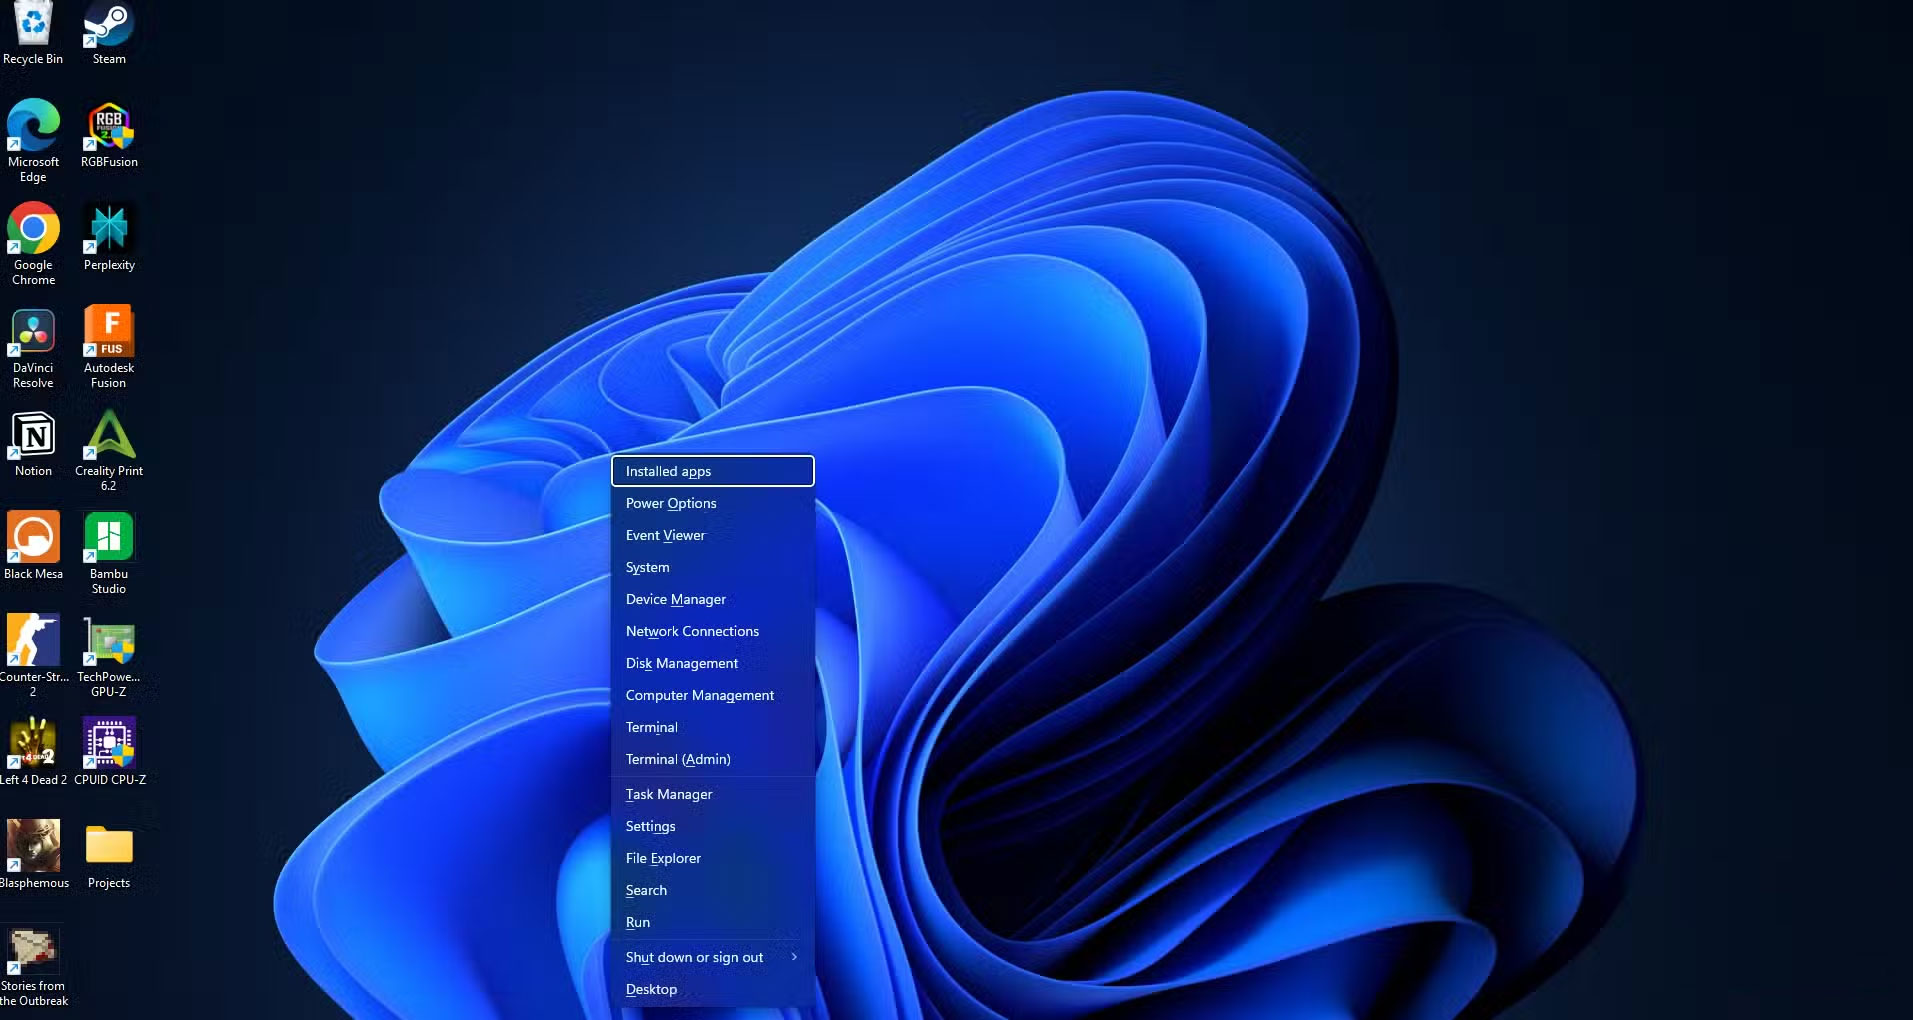The image size is (1913, 1020).
Task: Open CPUID CPU-Z
Action: coord(108,742)
